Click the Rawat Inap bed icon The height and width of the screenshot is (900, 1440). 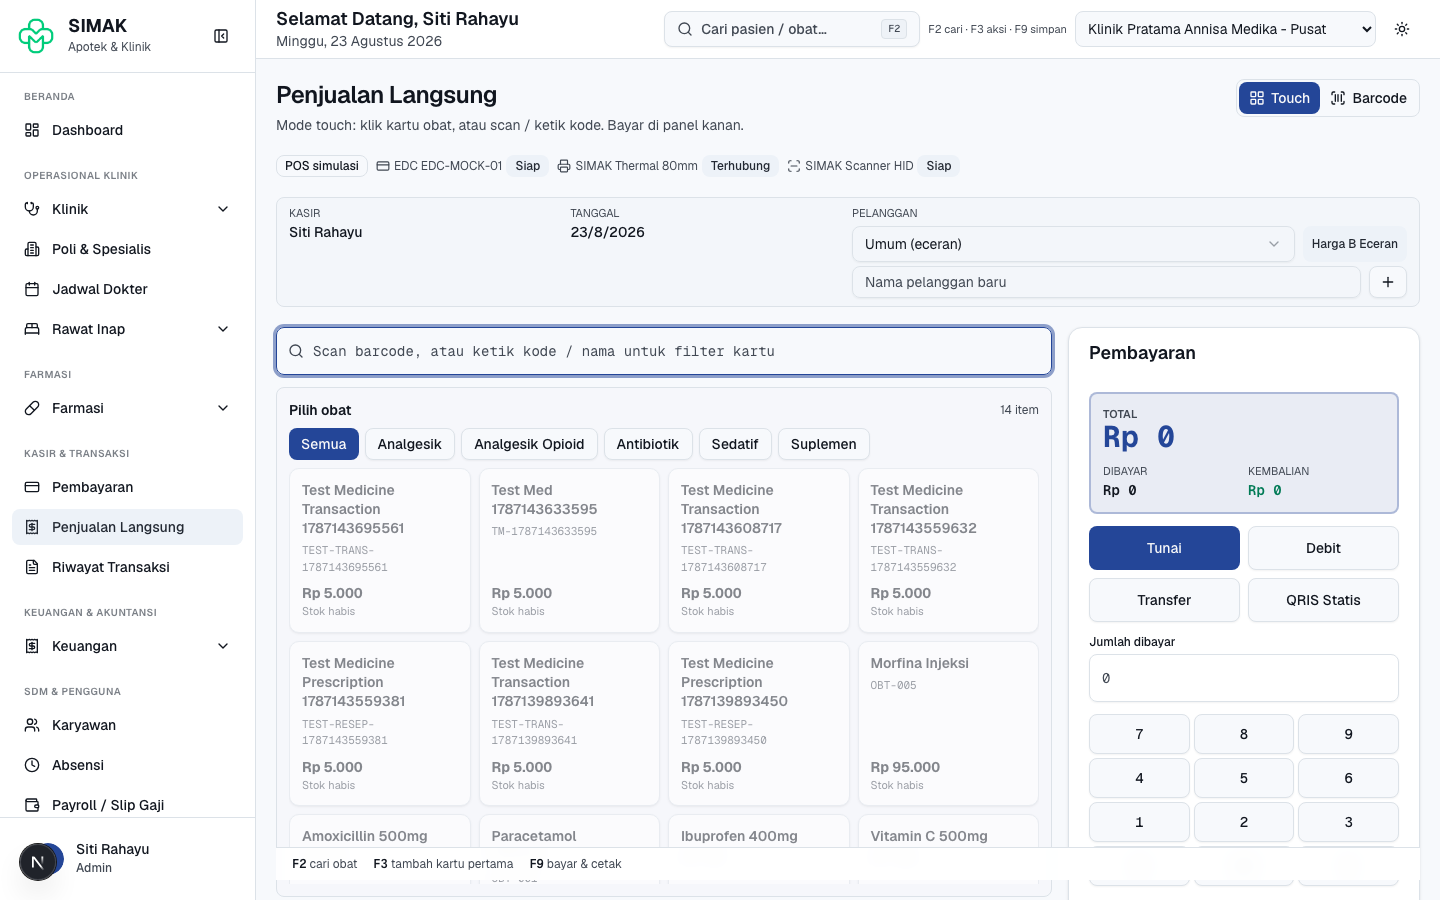coord(32,329)
